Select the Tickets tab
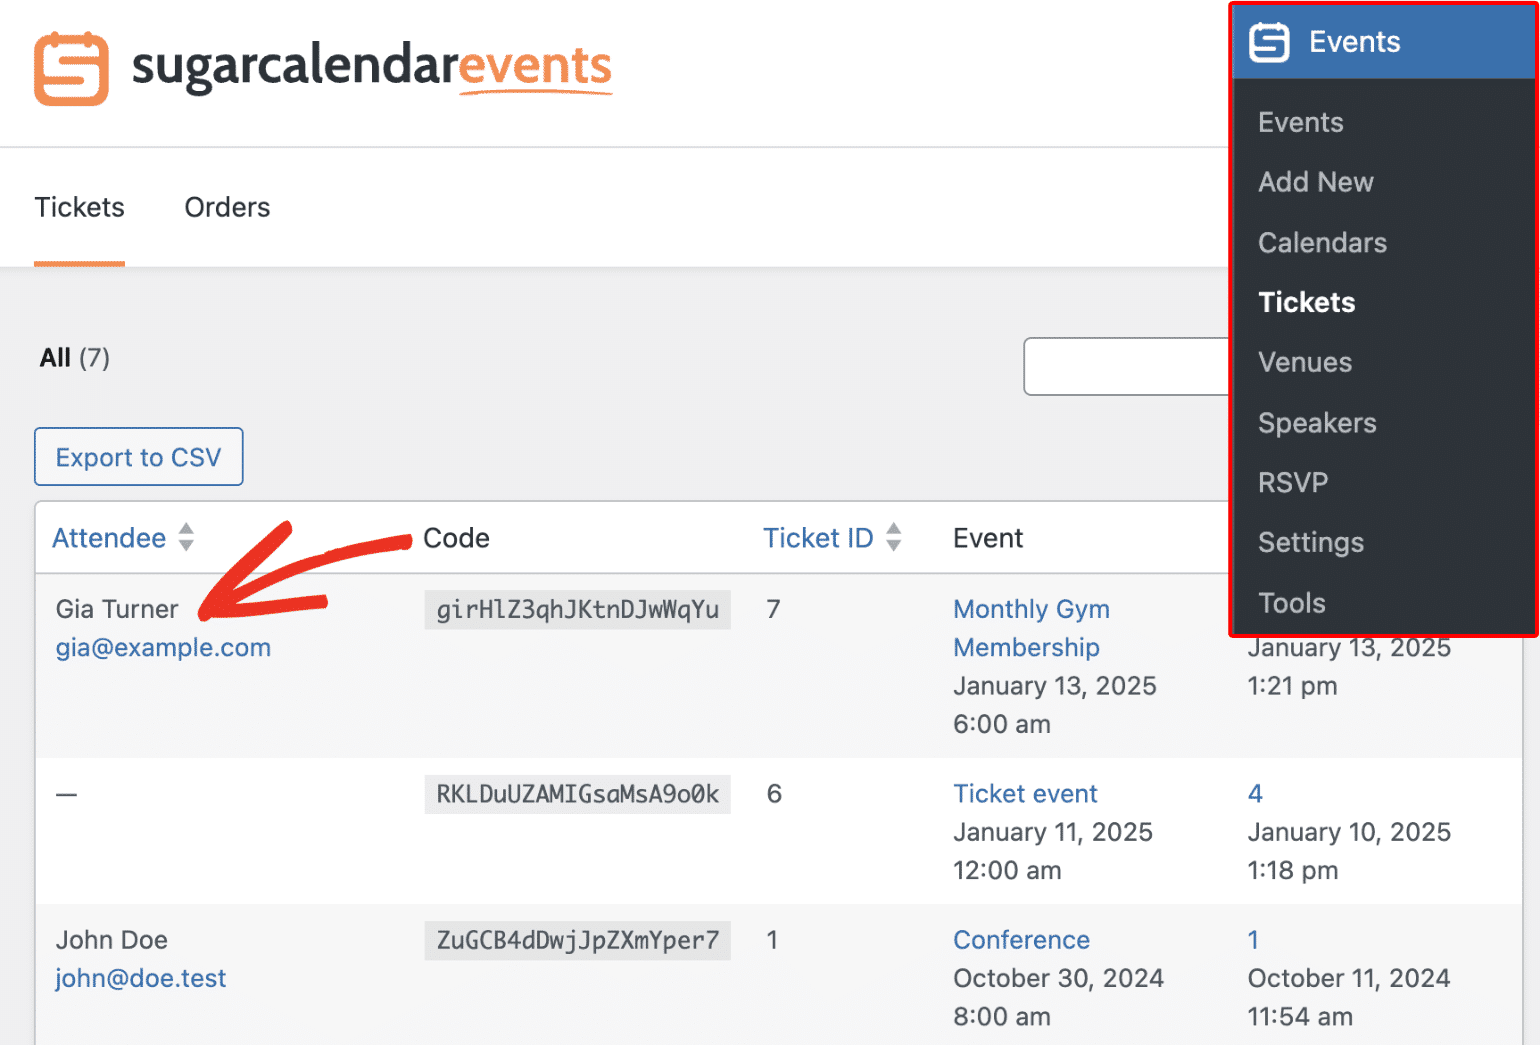Screen dimensions: 1540x1045 (79, 207)
